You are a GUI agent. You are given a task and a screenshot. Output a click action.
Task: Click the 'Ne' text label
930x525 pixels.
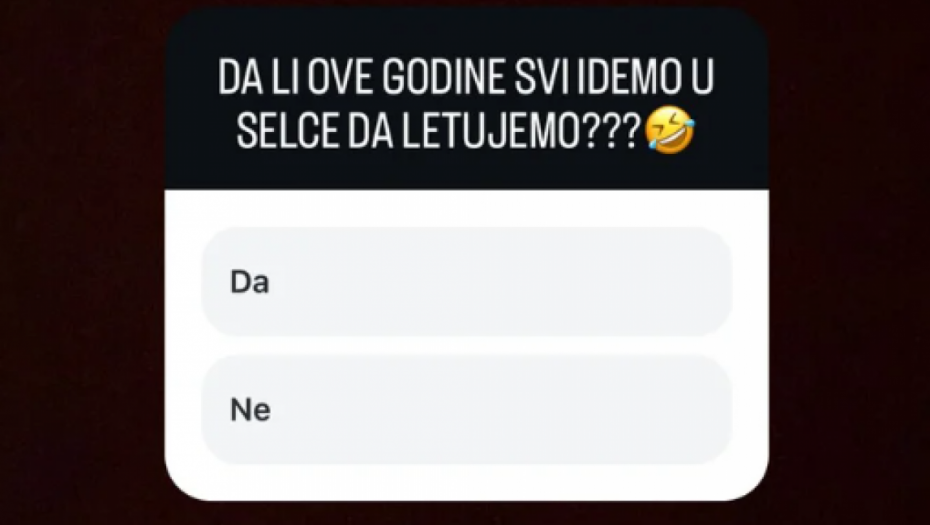[250, 410]
